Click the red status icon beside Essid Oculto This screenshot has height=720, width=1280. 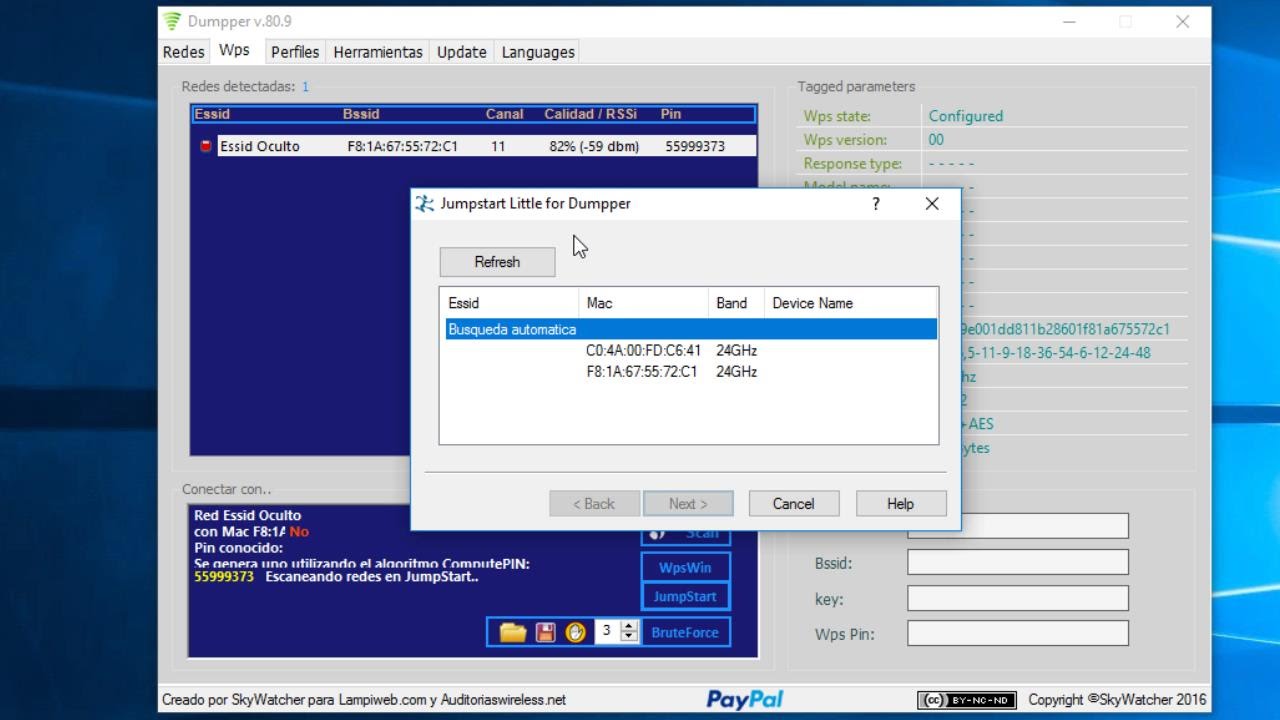[x=205, y=145]
